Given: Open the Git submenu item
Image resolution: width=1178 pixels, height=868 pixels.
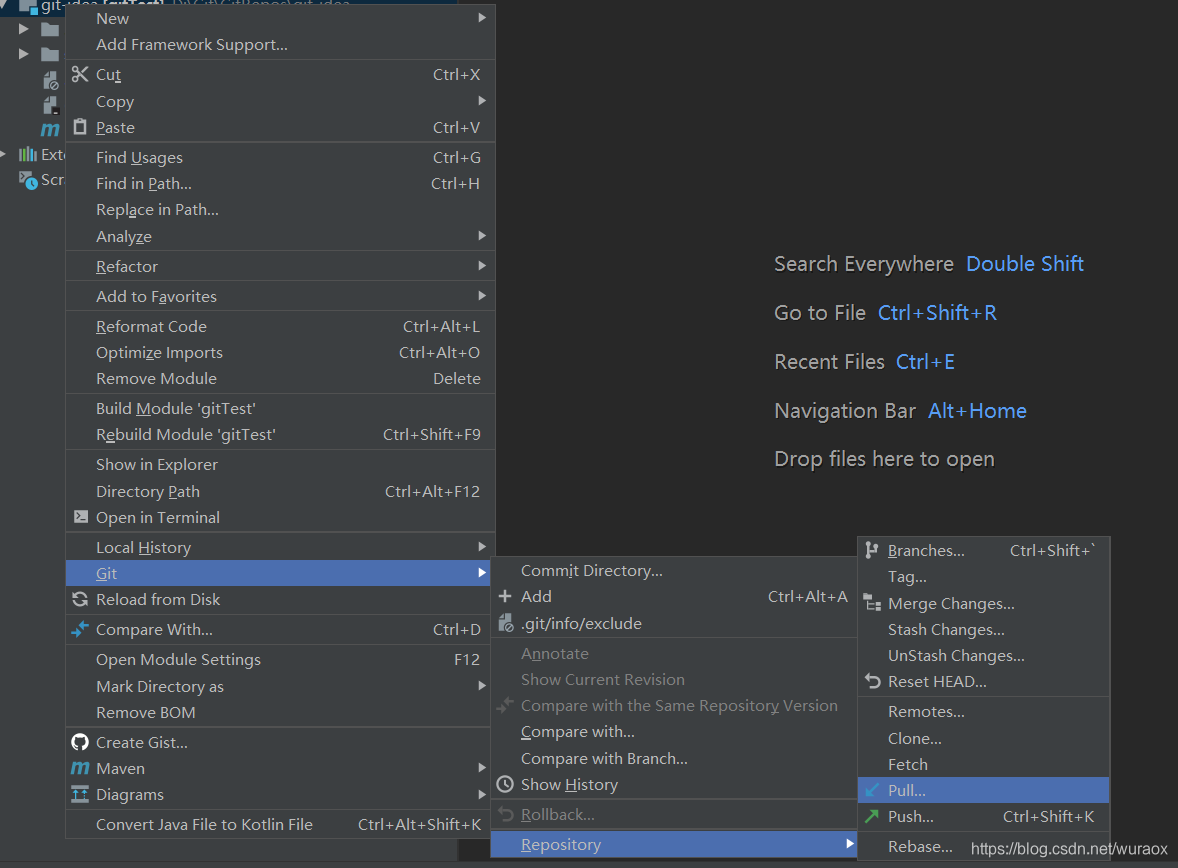Looking at the screenshot, I should click(278, 573).
